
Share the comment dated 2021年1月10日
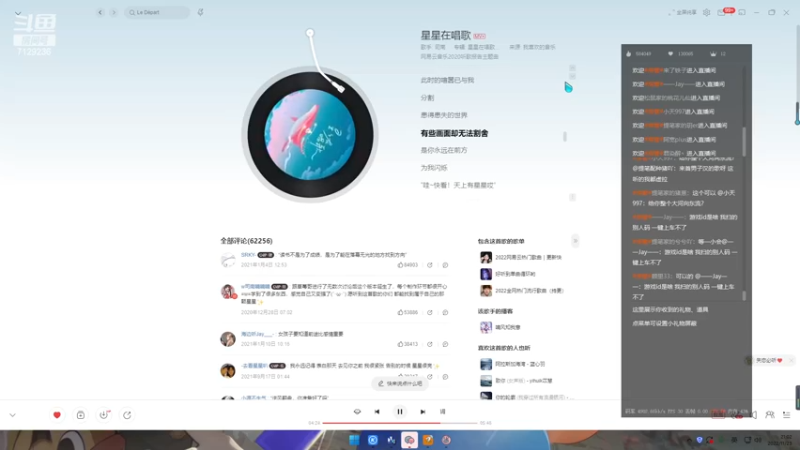coord(430,344)
